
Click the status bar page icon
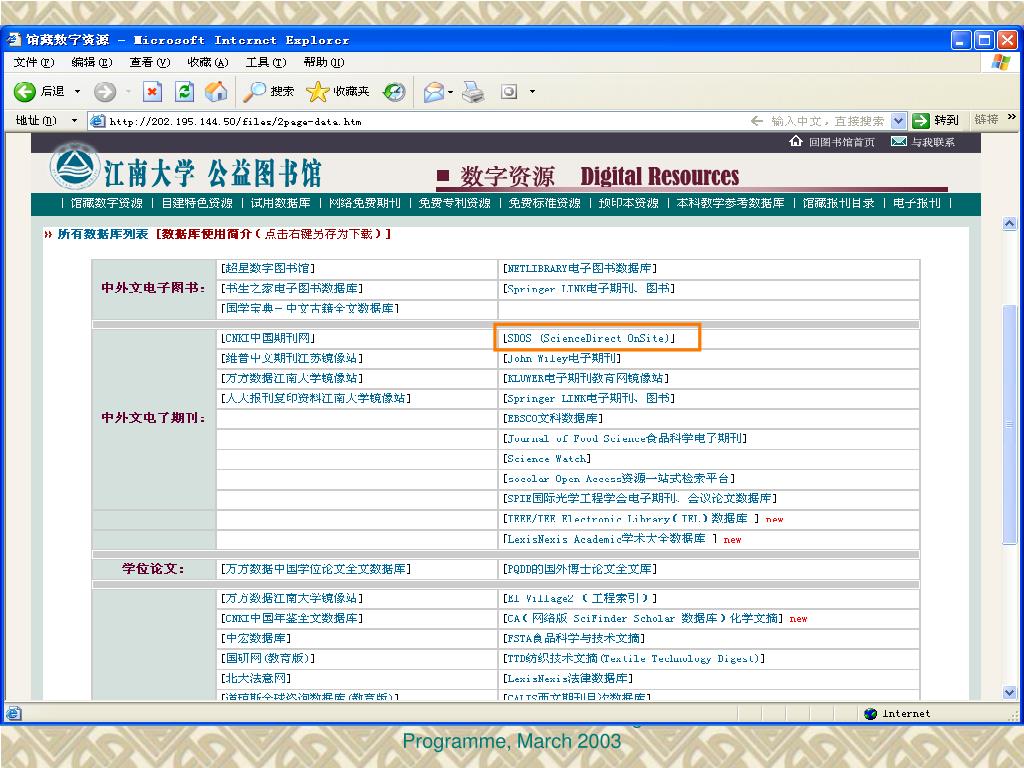[13, 714]
